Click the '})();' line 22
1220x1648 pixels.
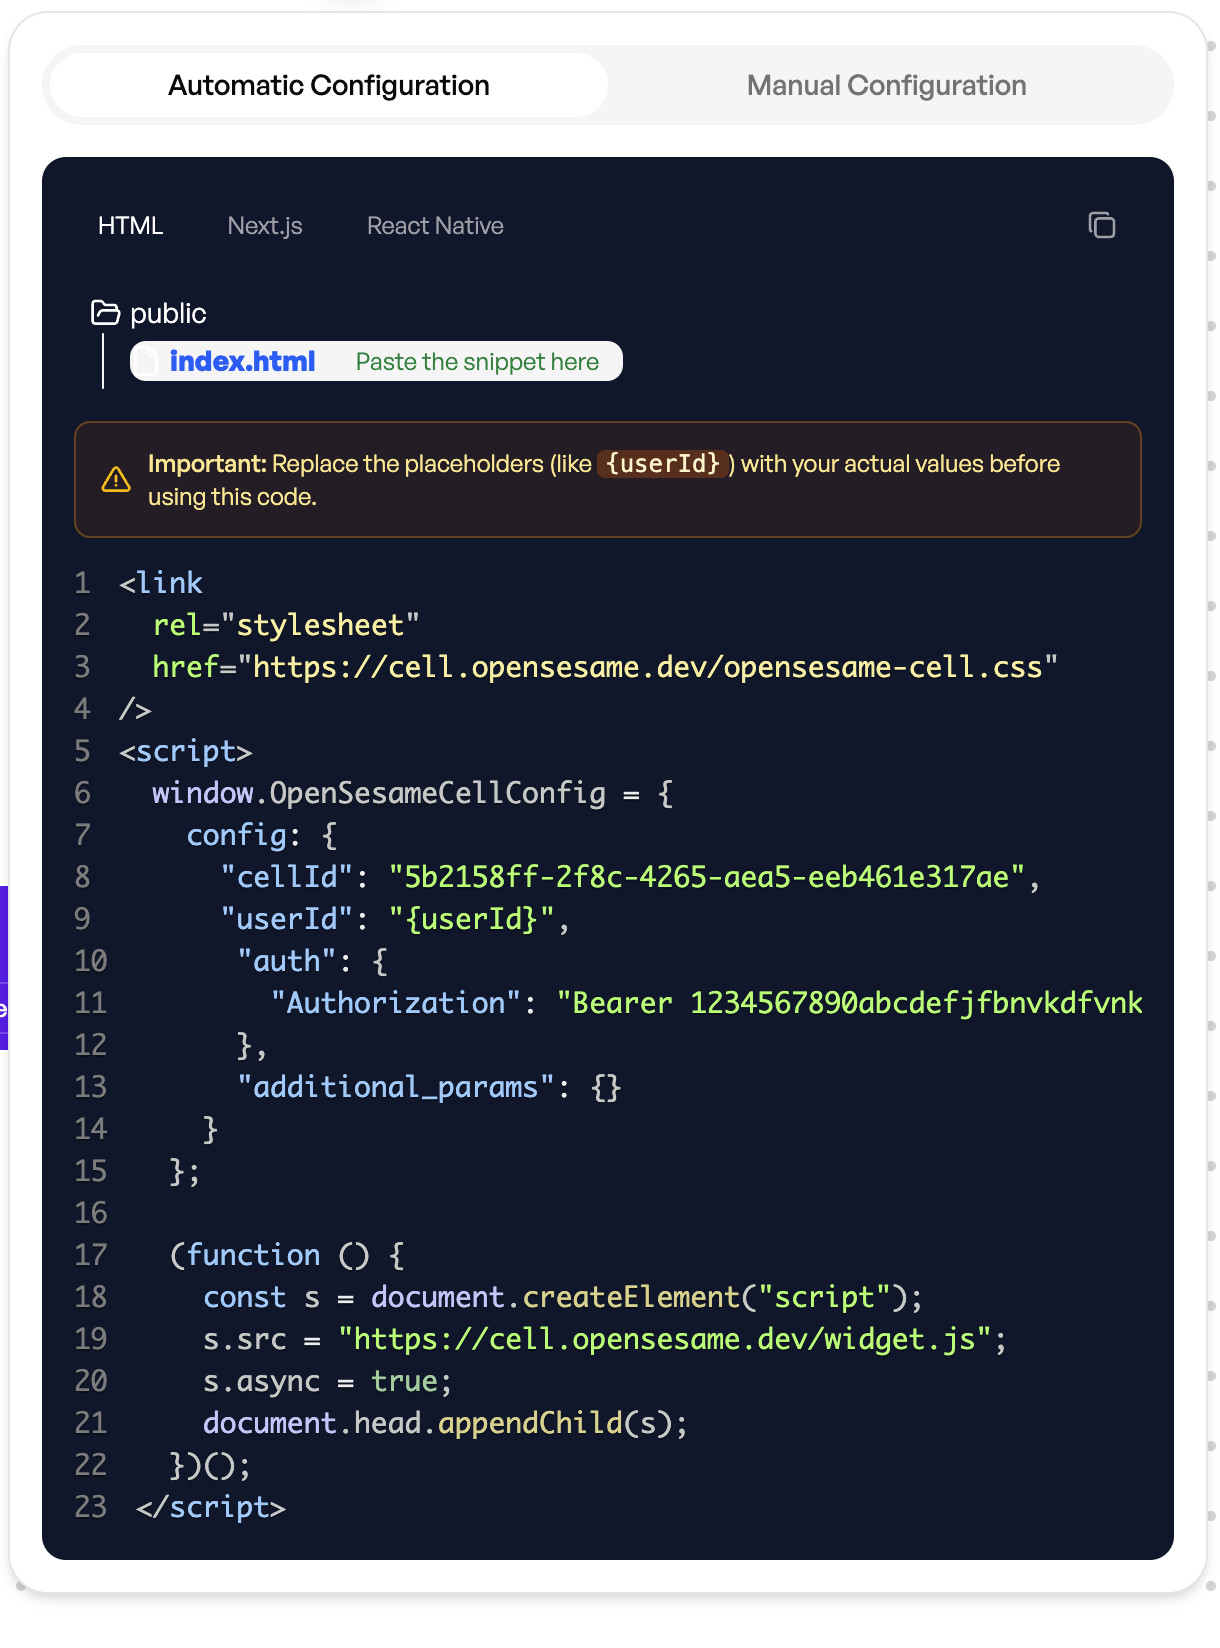tap(210, 1465)
